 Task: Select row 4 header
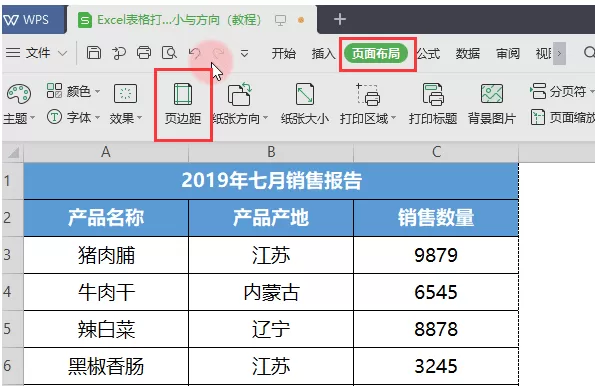(x=13, y=291)
